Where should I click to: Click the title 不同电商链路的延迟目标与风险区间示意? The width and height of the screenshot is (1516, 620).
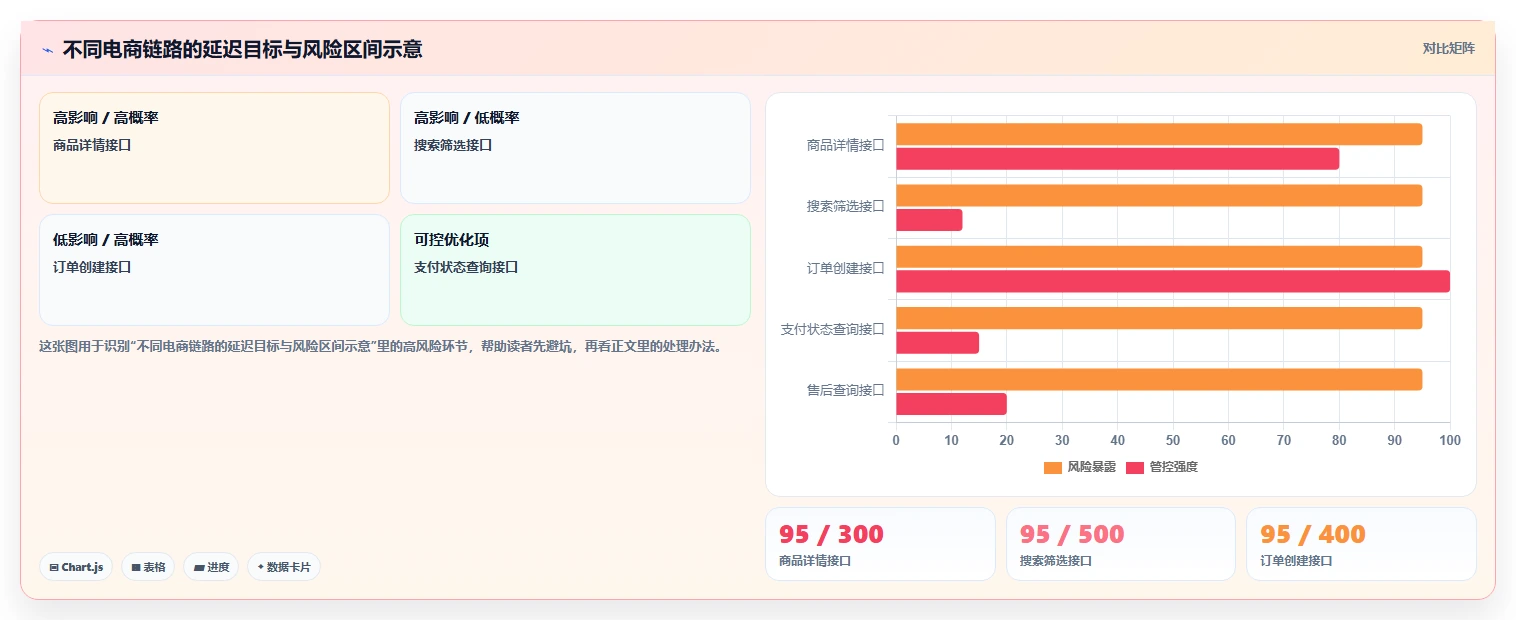click(242, 49)
